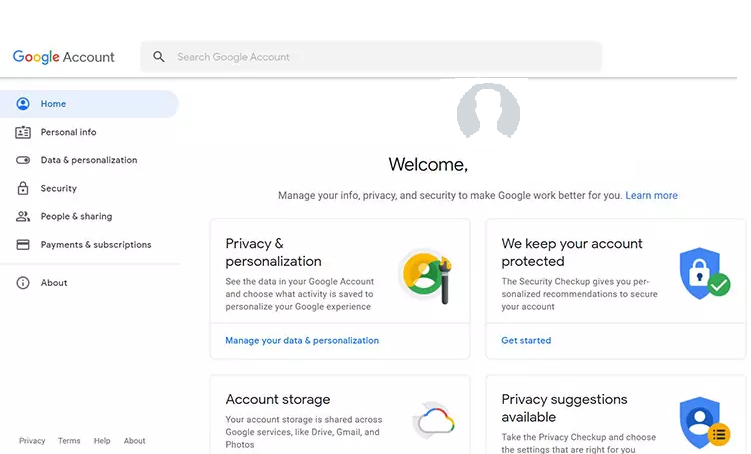
Task: Click the Privacy & personalization illustration
Action: [x=426, y=276]
